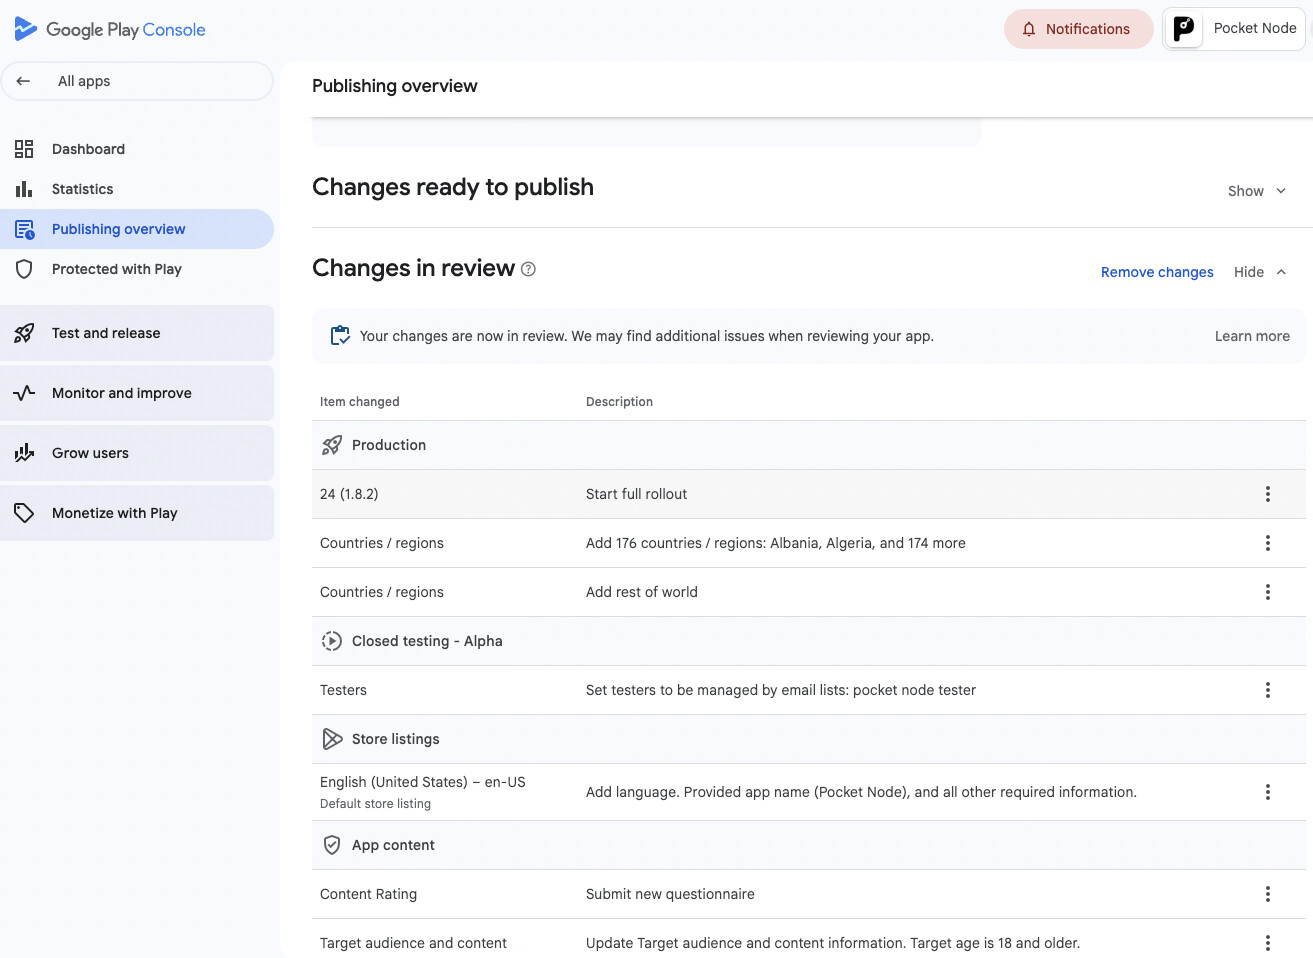Click Remove changes link
This screenshot has height=958, width=1313.
[1157, 272]
